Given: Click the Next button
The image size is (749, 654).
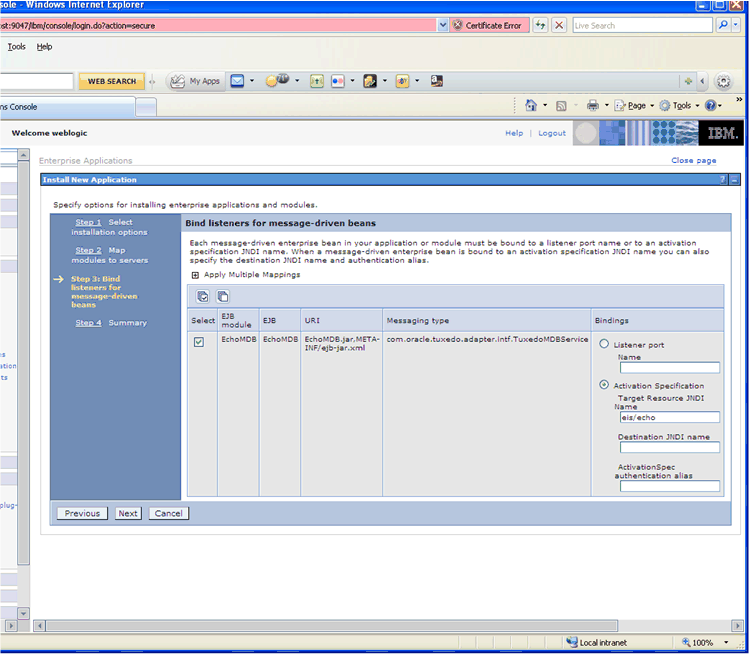Looking at the screenshot, I should coord(128,513).
